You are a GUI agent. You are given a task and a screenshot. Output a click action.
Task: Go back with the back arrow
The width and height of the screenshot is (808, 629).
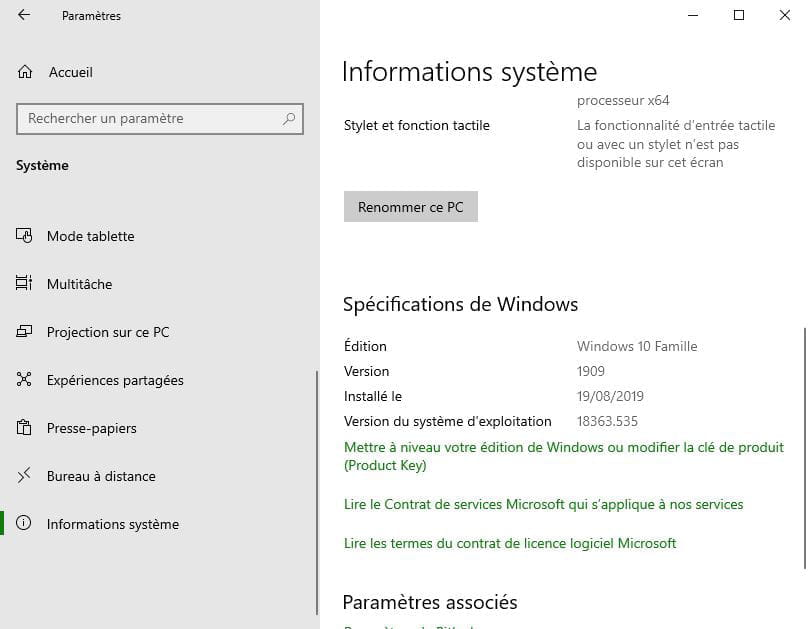[x=24, y=15]
